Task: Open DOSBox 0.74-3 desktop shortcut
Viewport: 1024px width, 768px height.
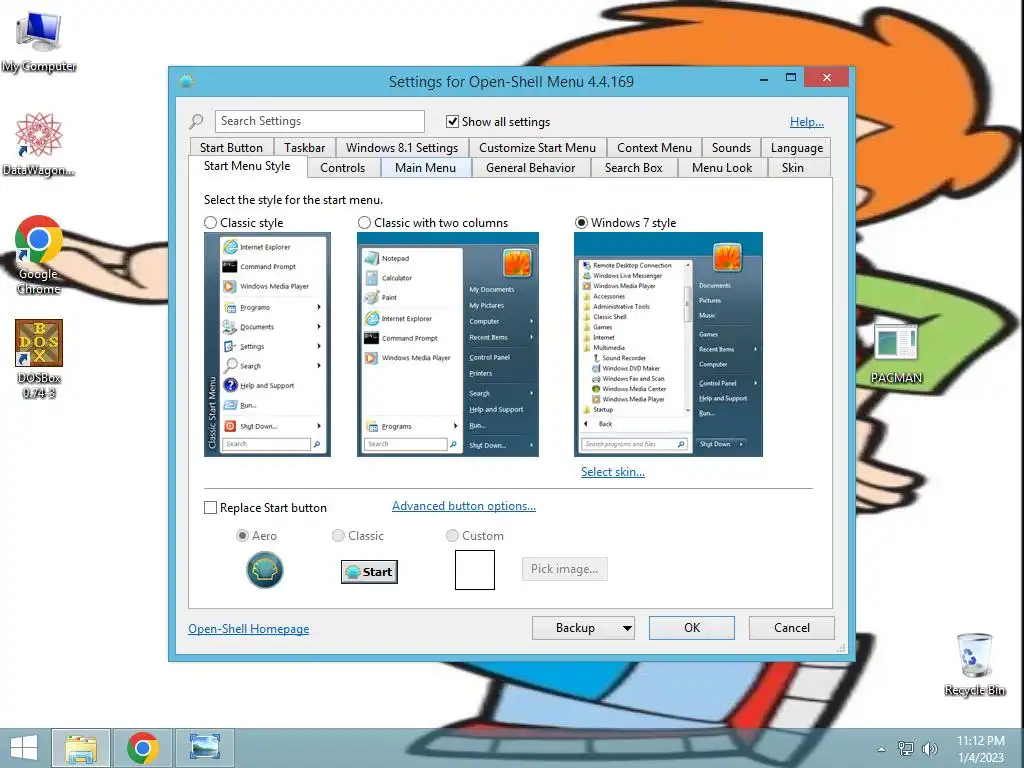Action: coord(39,359)
